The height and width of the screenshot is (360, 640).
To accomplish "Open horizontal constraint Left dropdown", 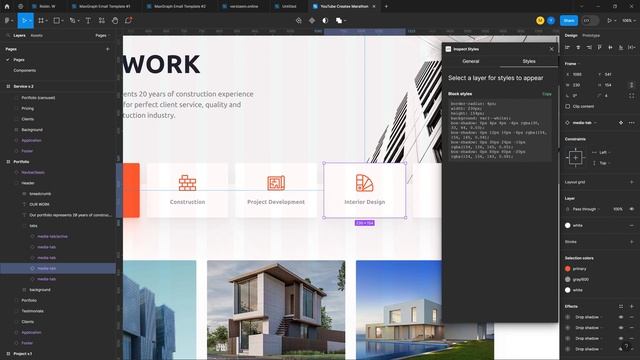I will coord(604,152).
